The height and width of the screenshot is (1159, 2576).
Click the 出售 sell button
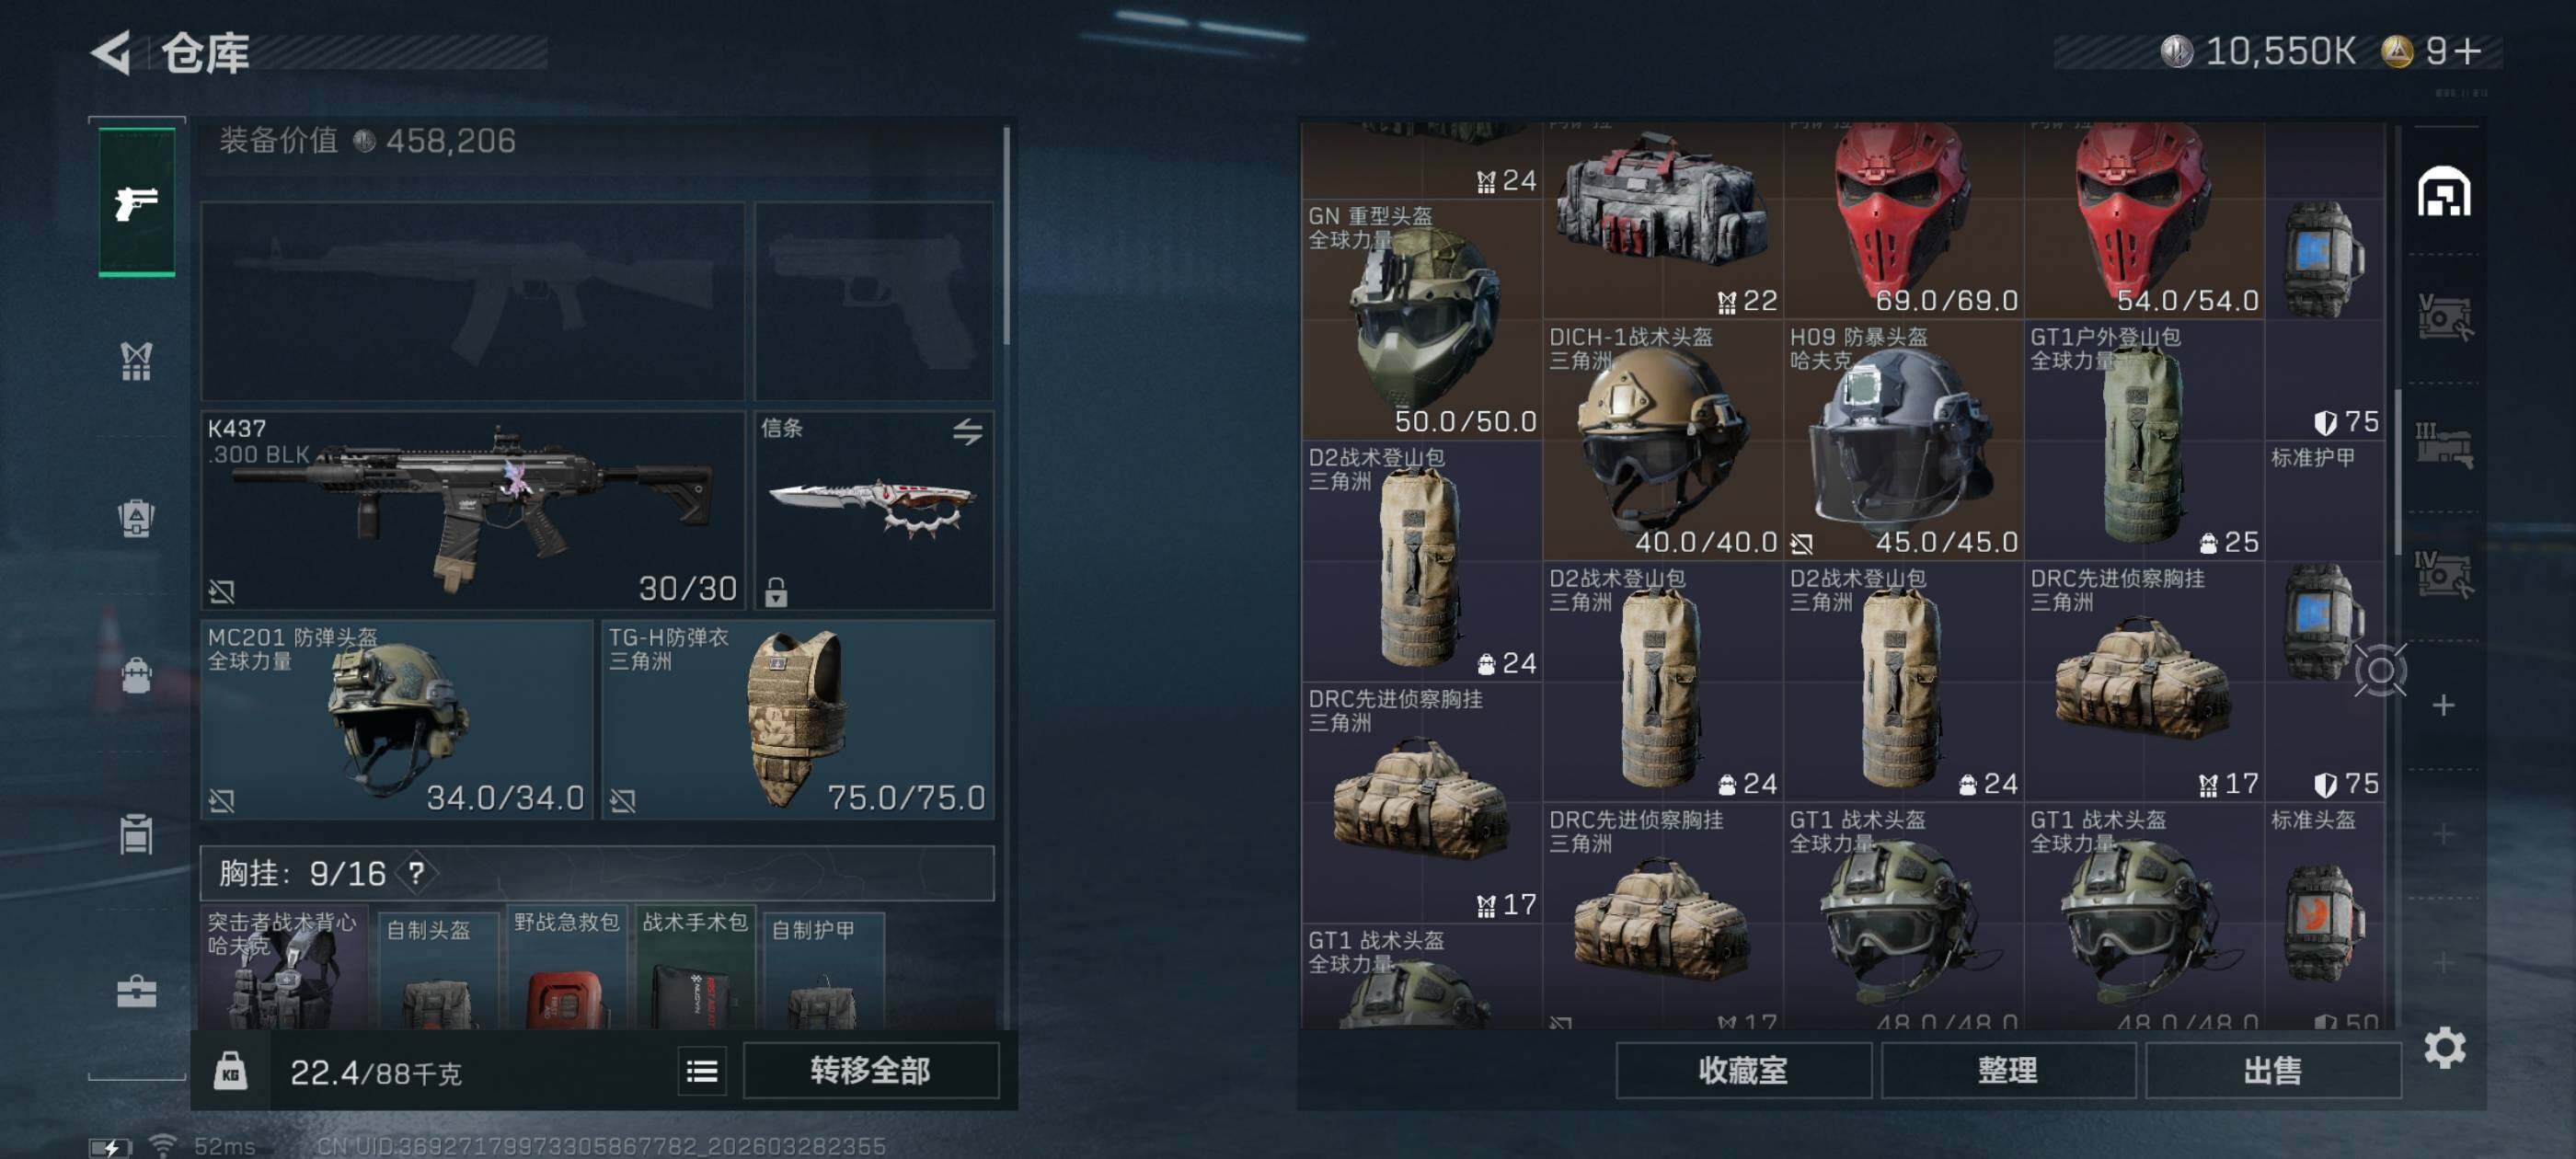tap(2272, 1071)
